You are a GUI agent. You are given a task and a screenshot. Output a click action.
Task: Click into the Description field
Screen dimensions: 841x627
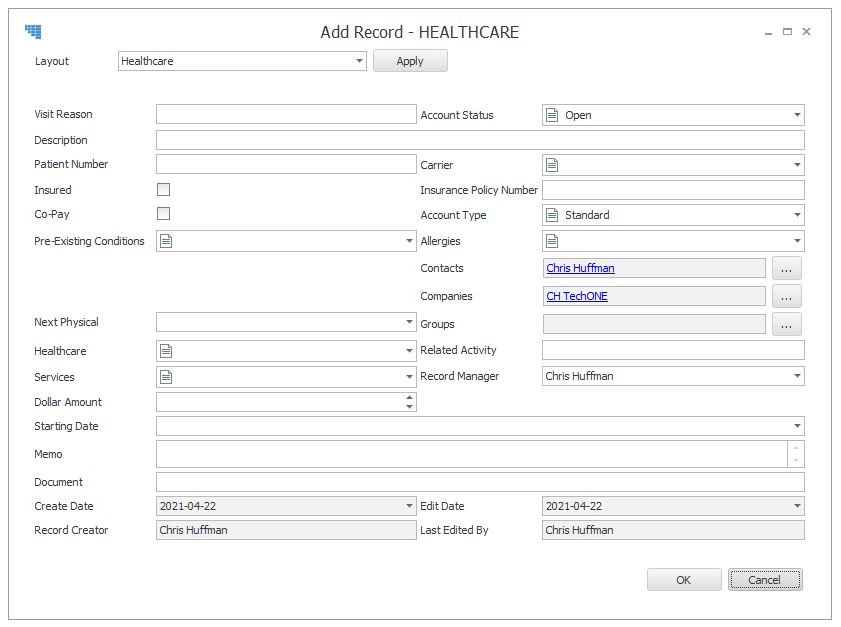click(x=481, y=140)
